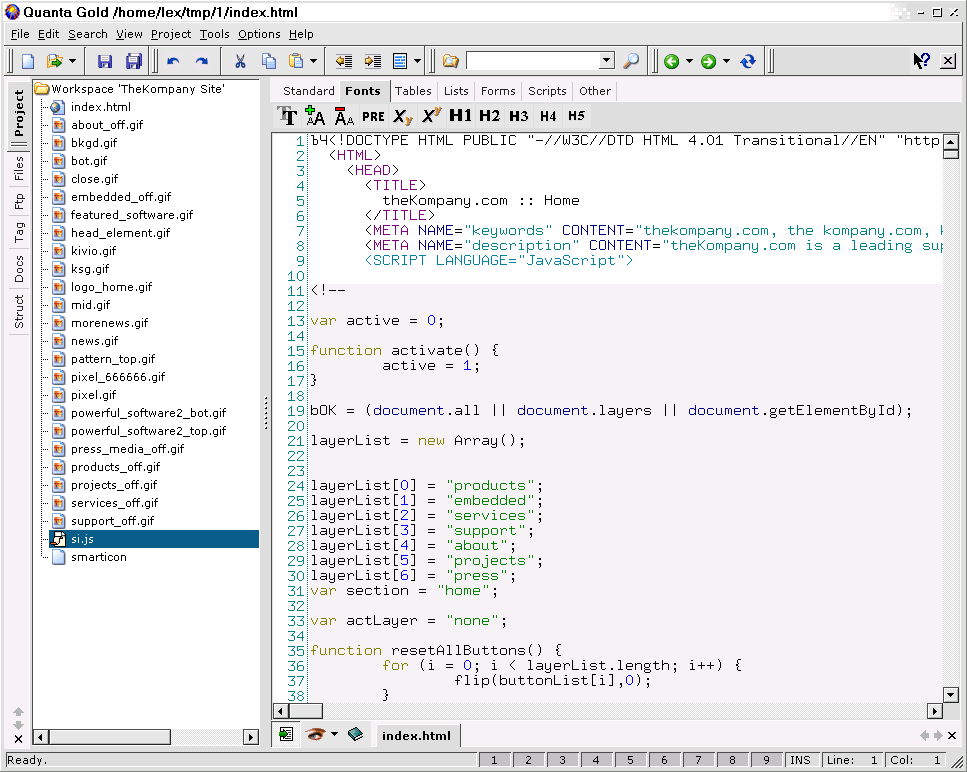Toggle preview with the eye icon
Image resolution: width=967 pixels, height=772 pixels.
tap(315, 734)
